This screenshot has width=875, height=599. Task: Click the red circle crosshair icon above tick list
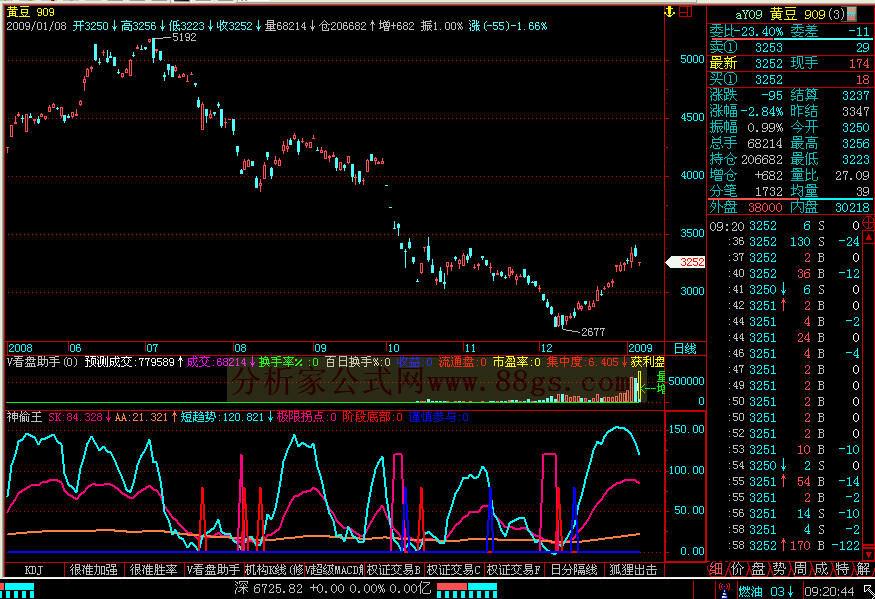click(868, 223)
